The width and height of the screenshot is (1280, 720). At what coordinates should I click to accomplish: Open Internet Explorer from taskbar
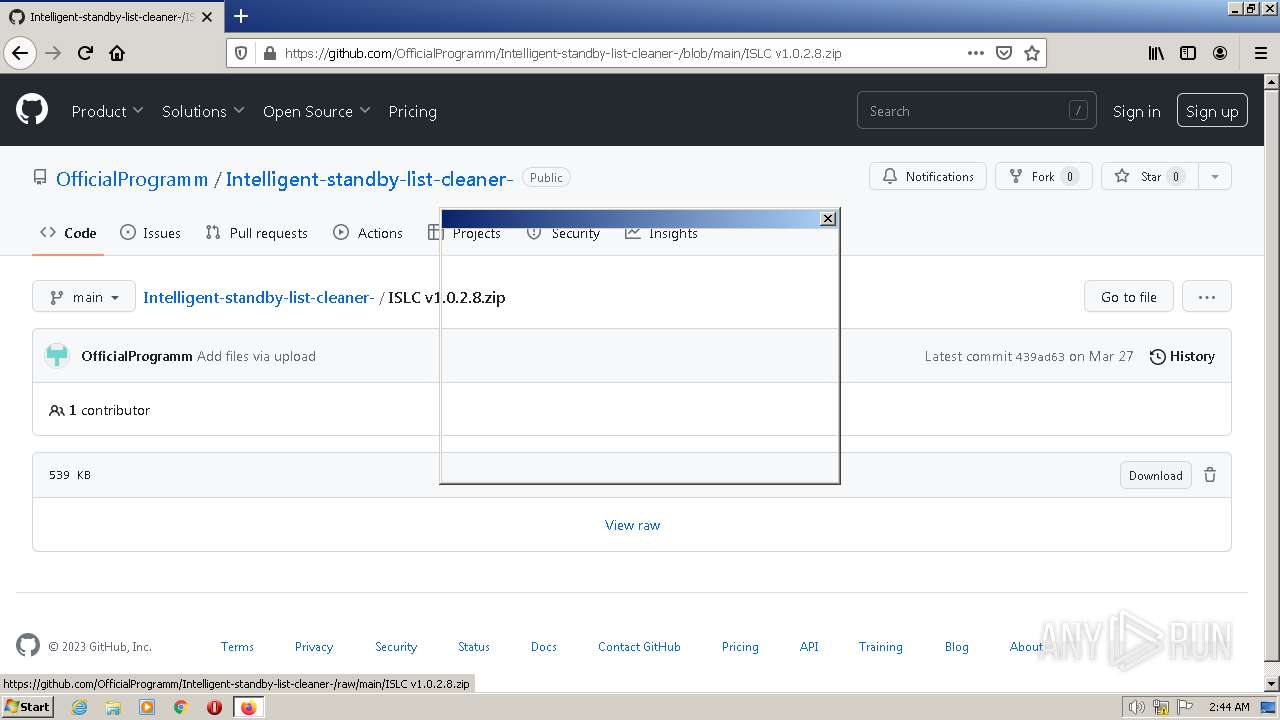pyautogui.click(x=79, y=707)
